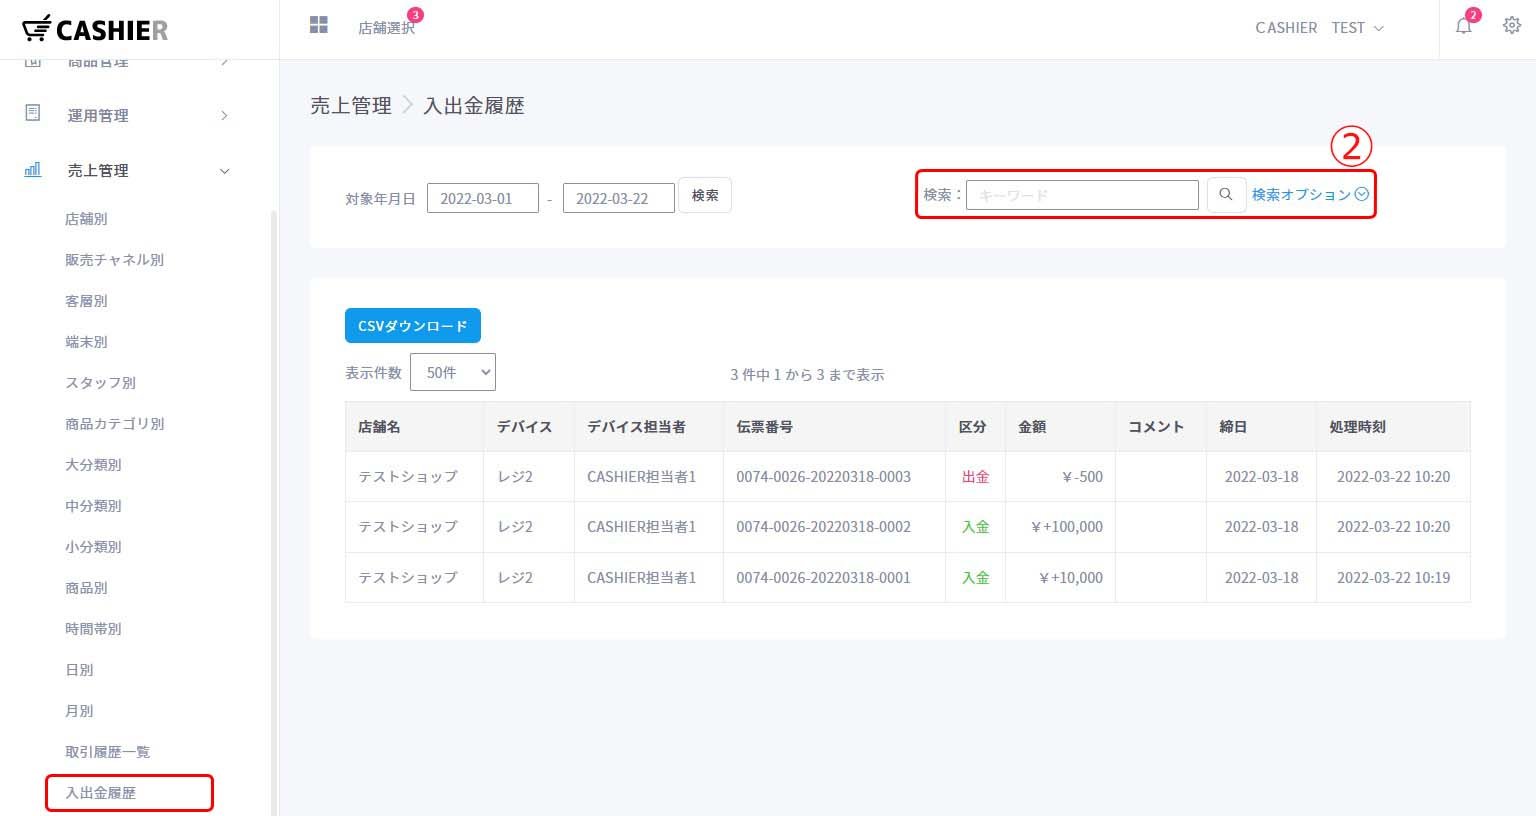Image resolution: width=1536 pixels, height=816 pixels.
Task: Select 商品別 in the sidebar
Action: click(x=86, y=588)
